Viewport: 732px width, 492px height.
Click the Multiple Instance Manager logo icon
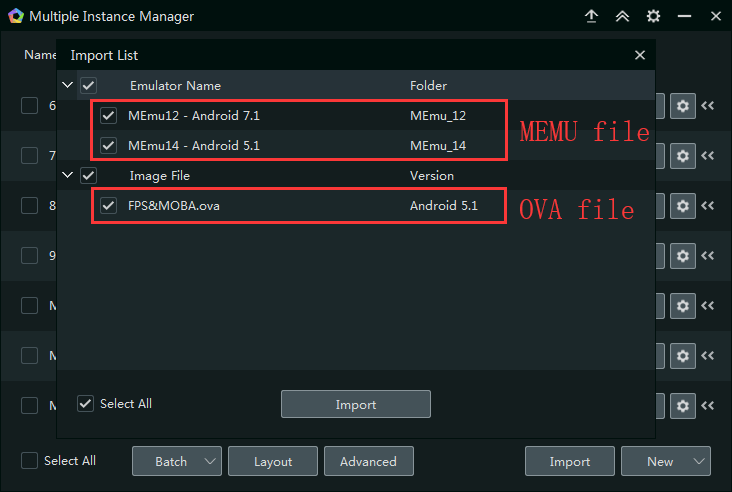point(15,17)
